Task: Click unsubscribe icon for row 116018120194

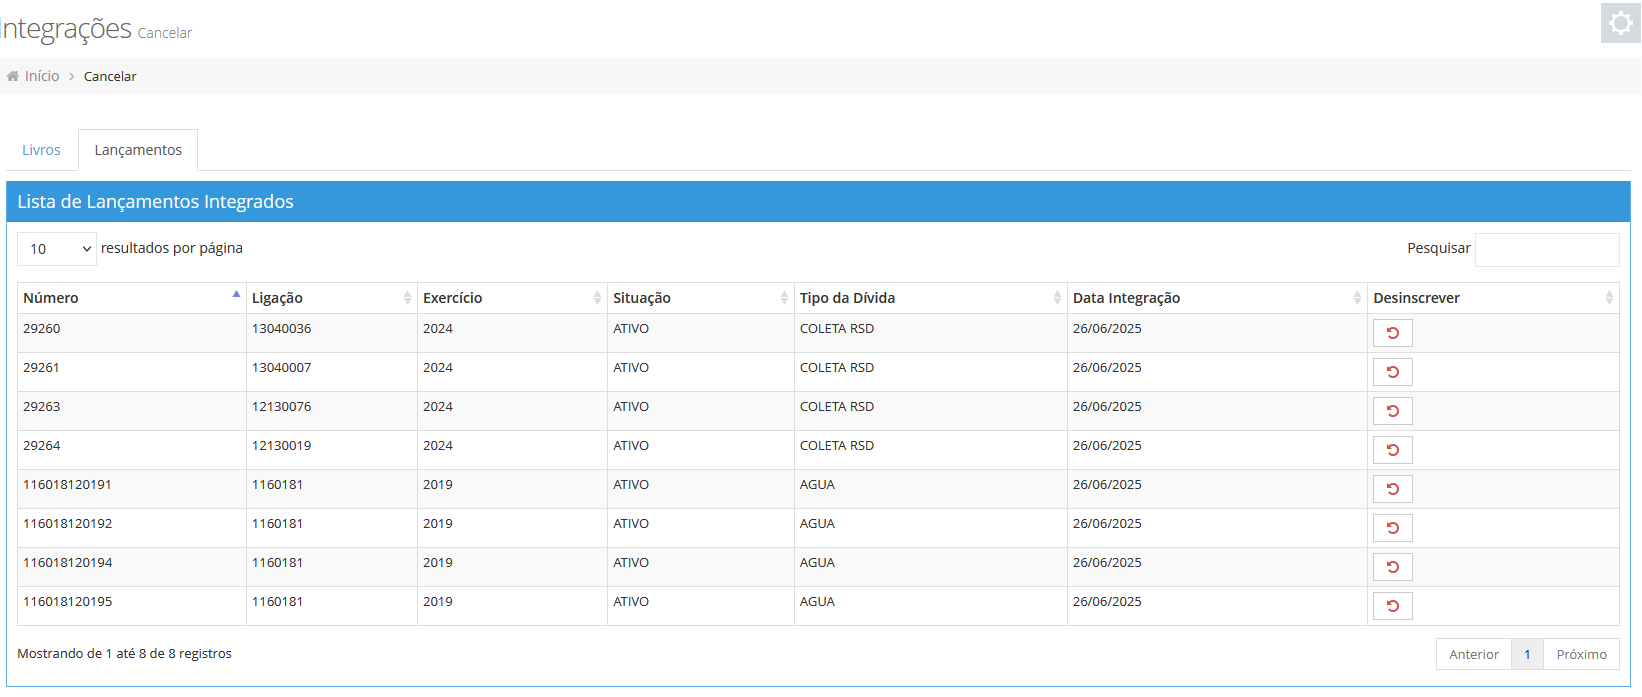Action: point(1392,567)
